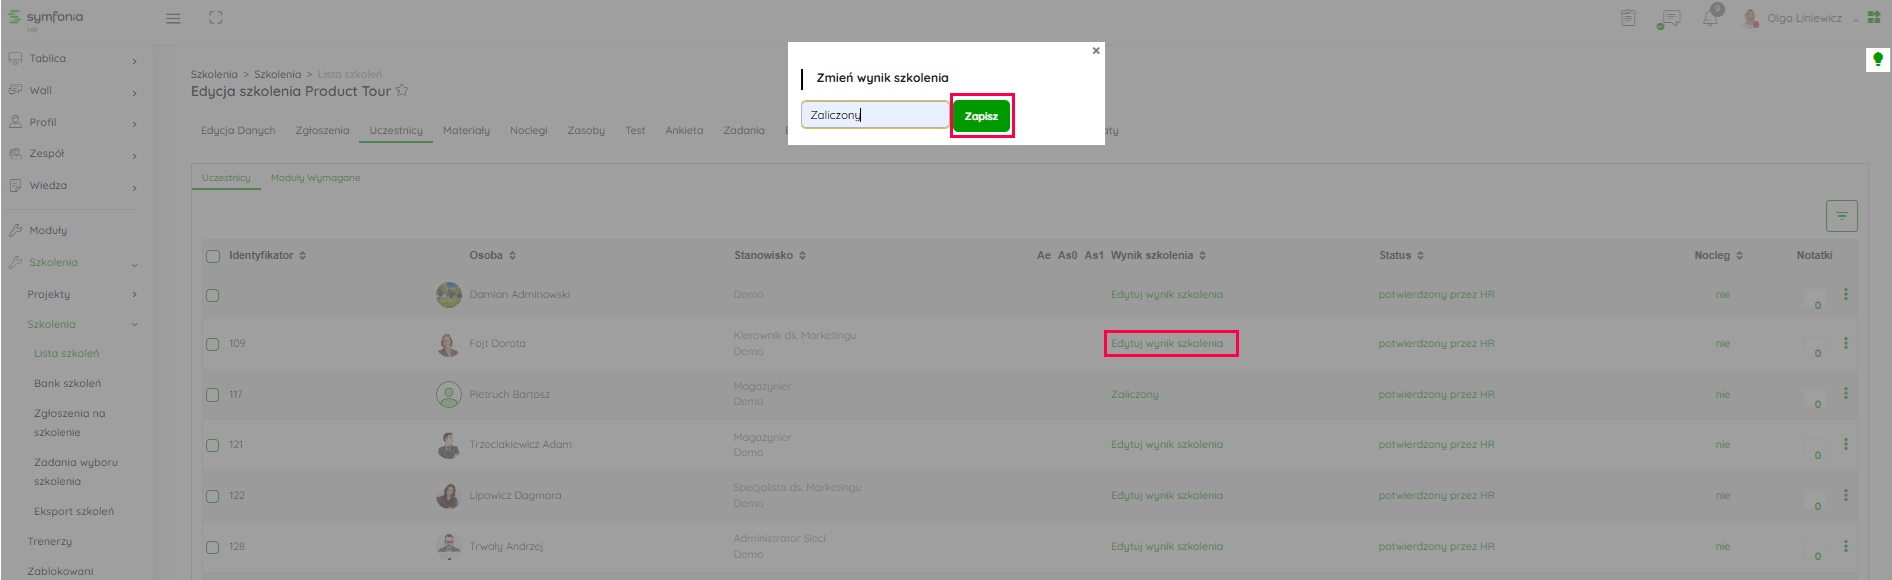Open row options for Fojt Dorota
The image size is (1892, 580).
pos(1845,343)
